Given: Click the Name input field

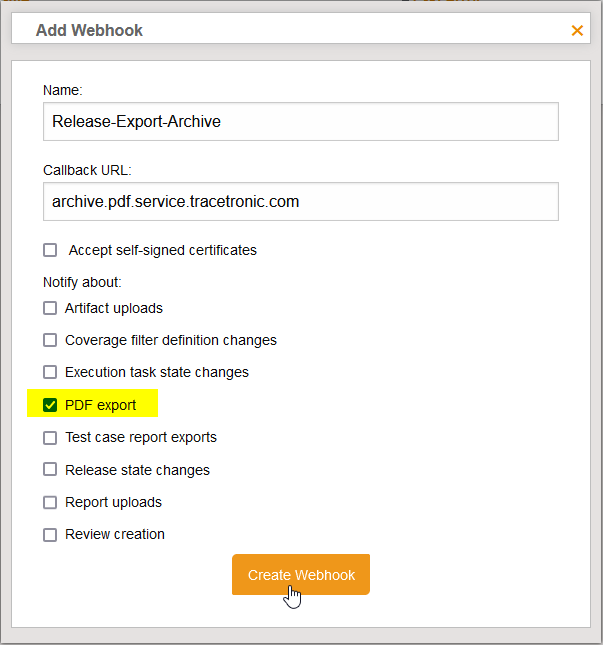Looking at the screenshot, I should coord(300,122).
